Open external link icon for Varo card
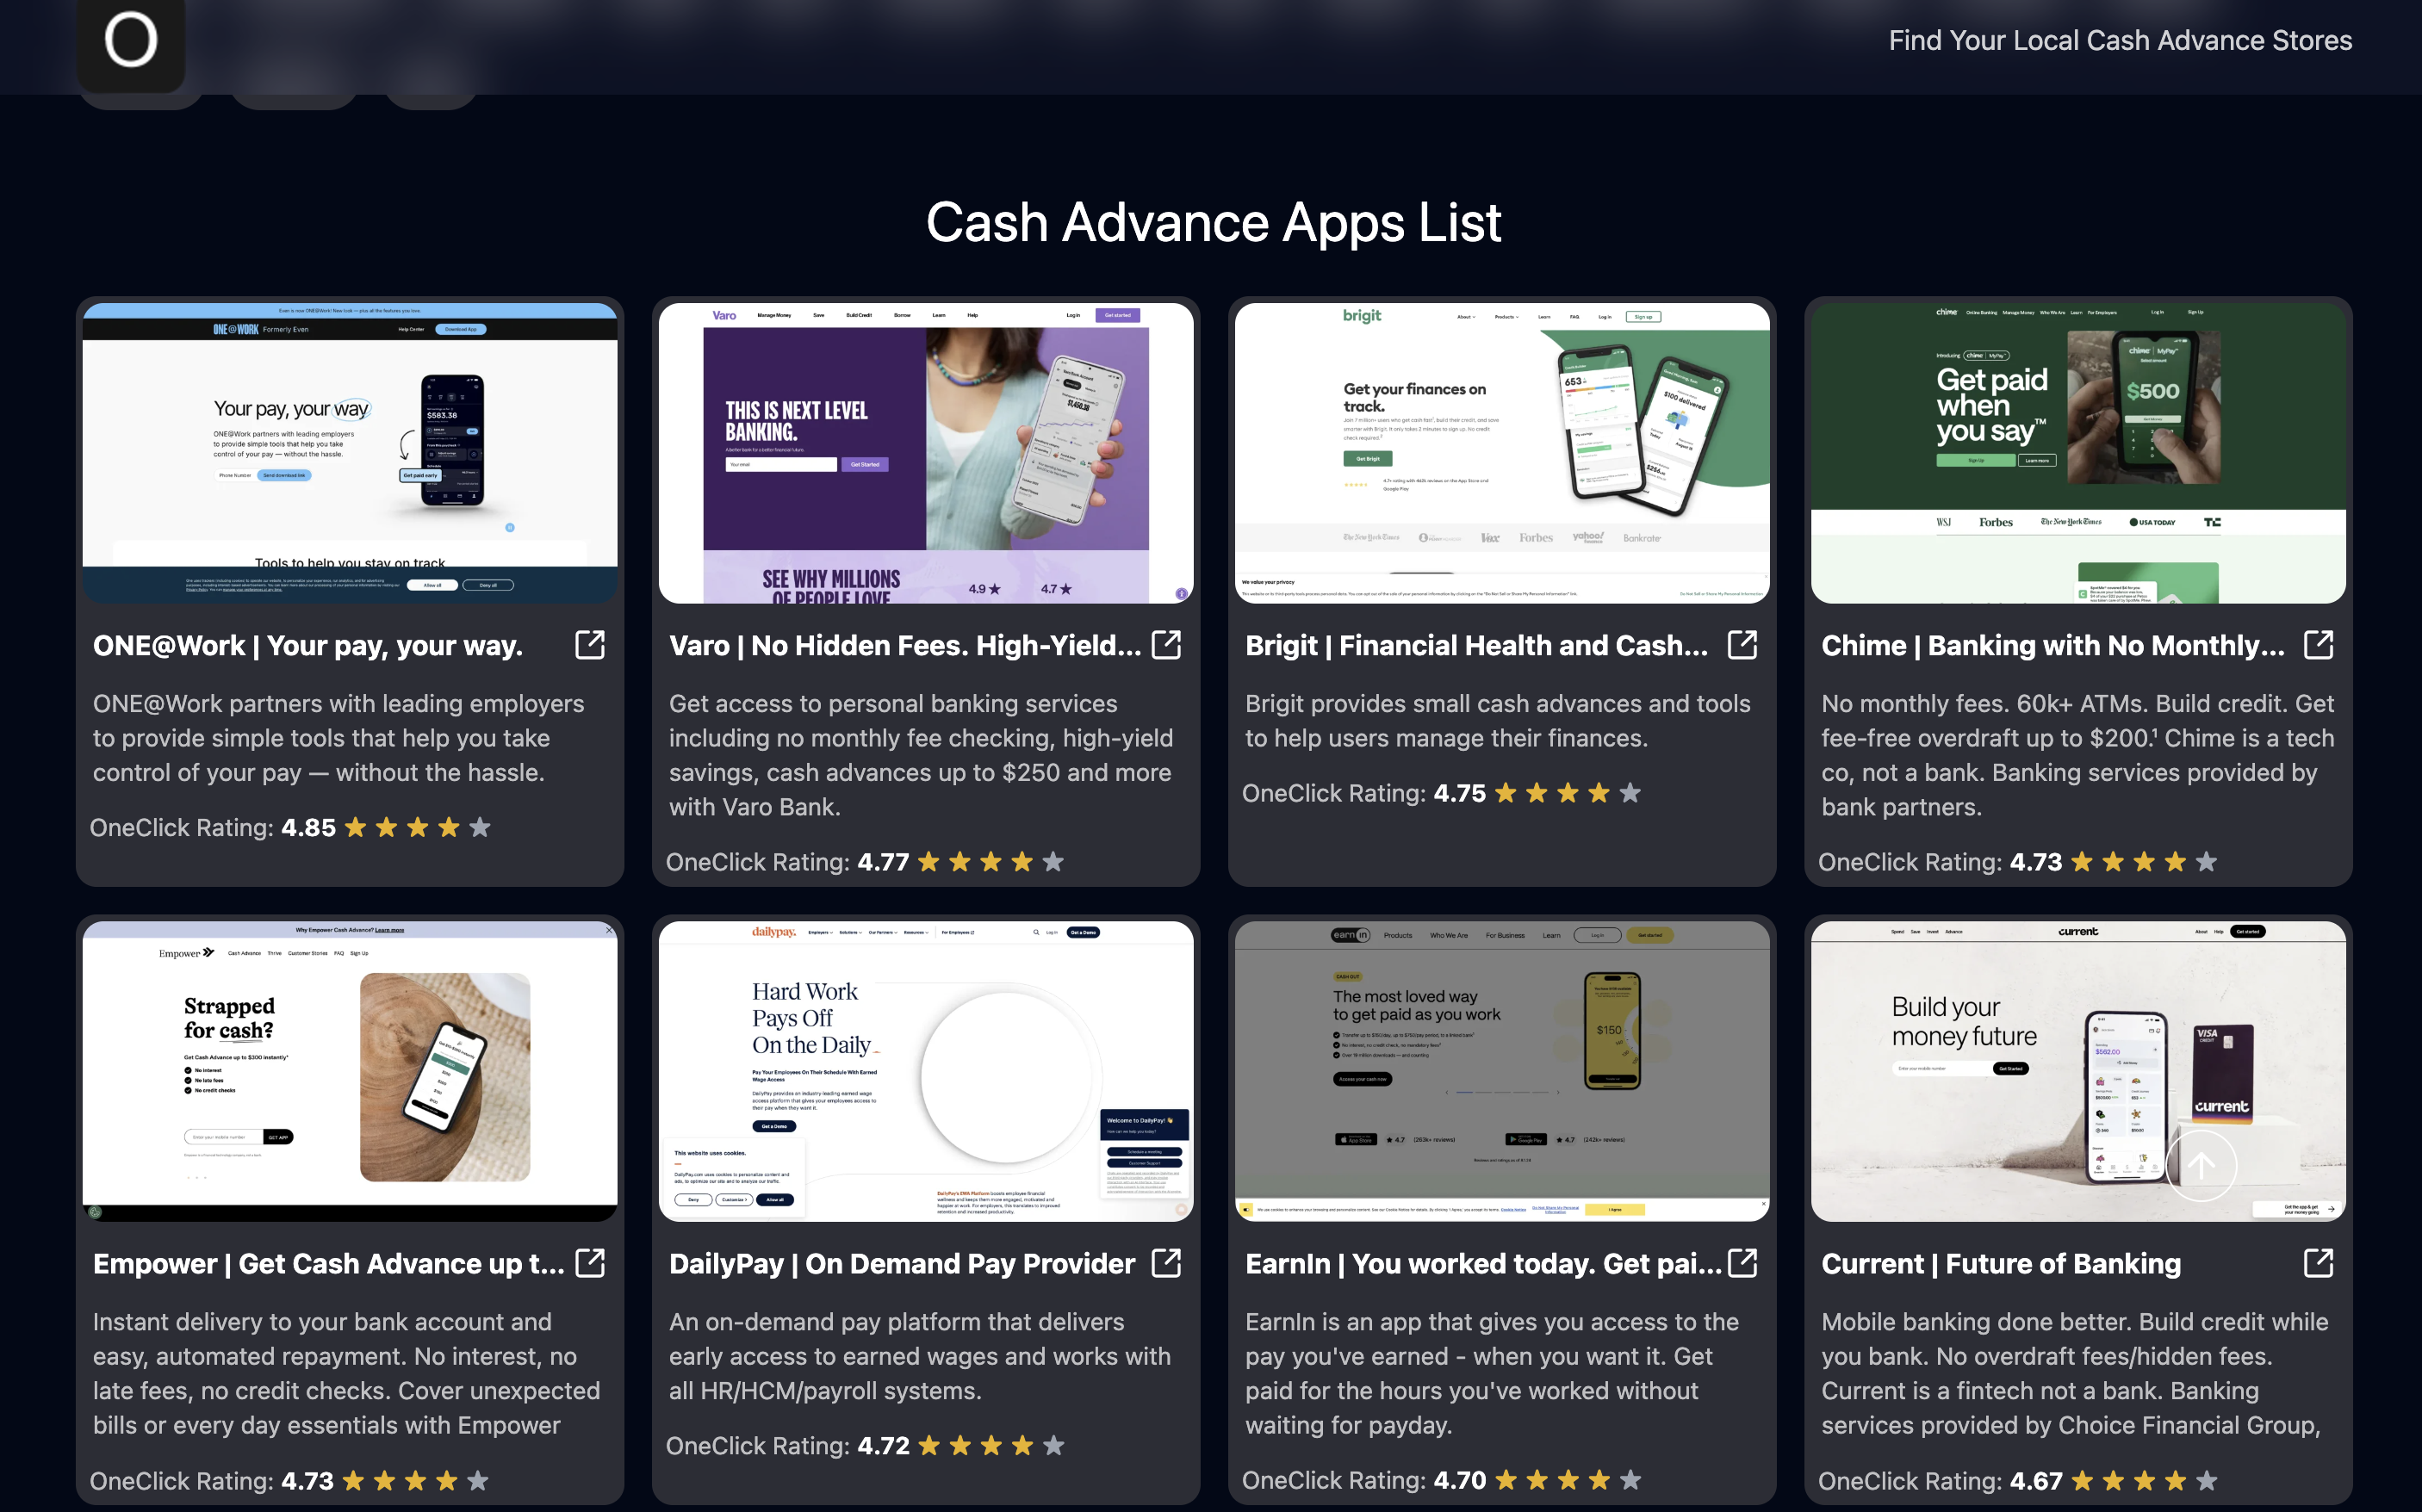Viewport: 2422px width, 1512px height. pos(1166,645)
